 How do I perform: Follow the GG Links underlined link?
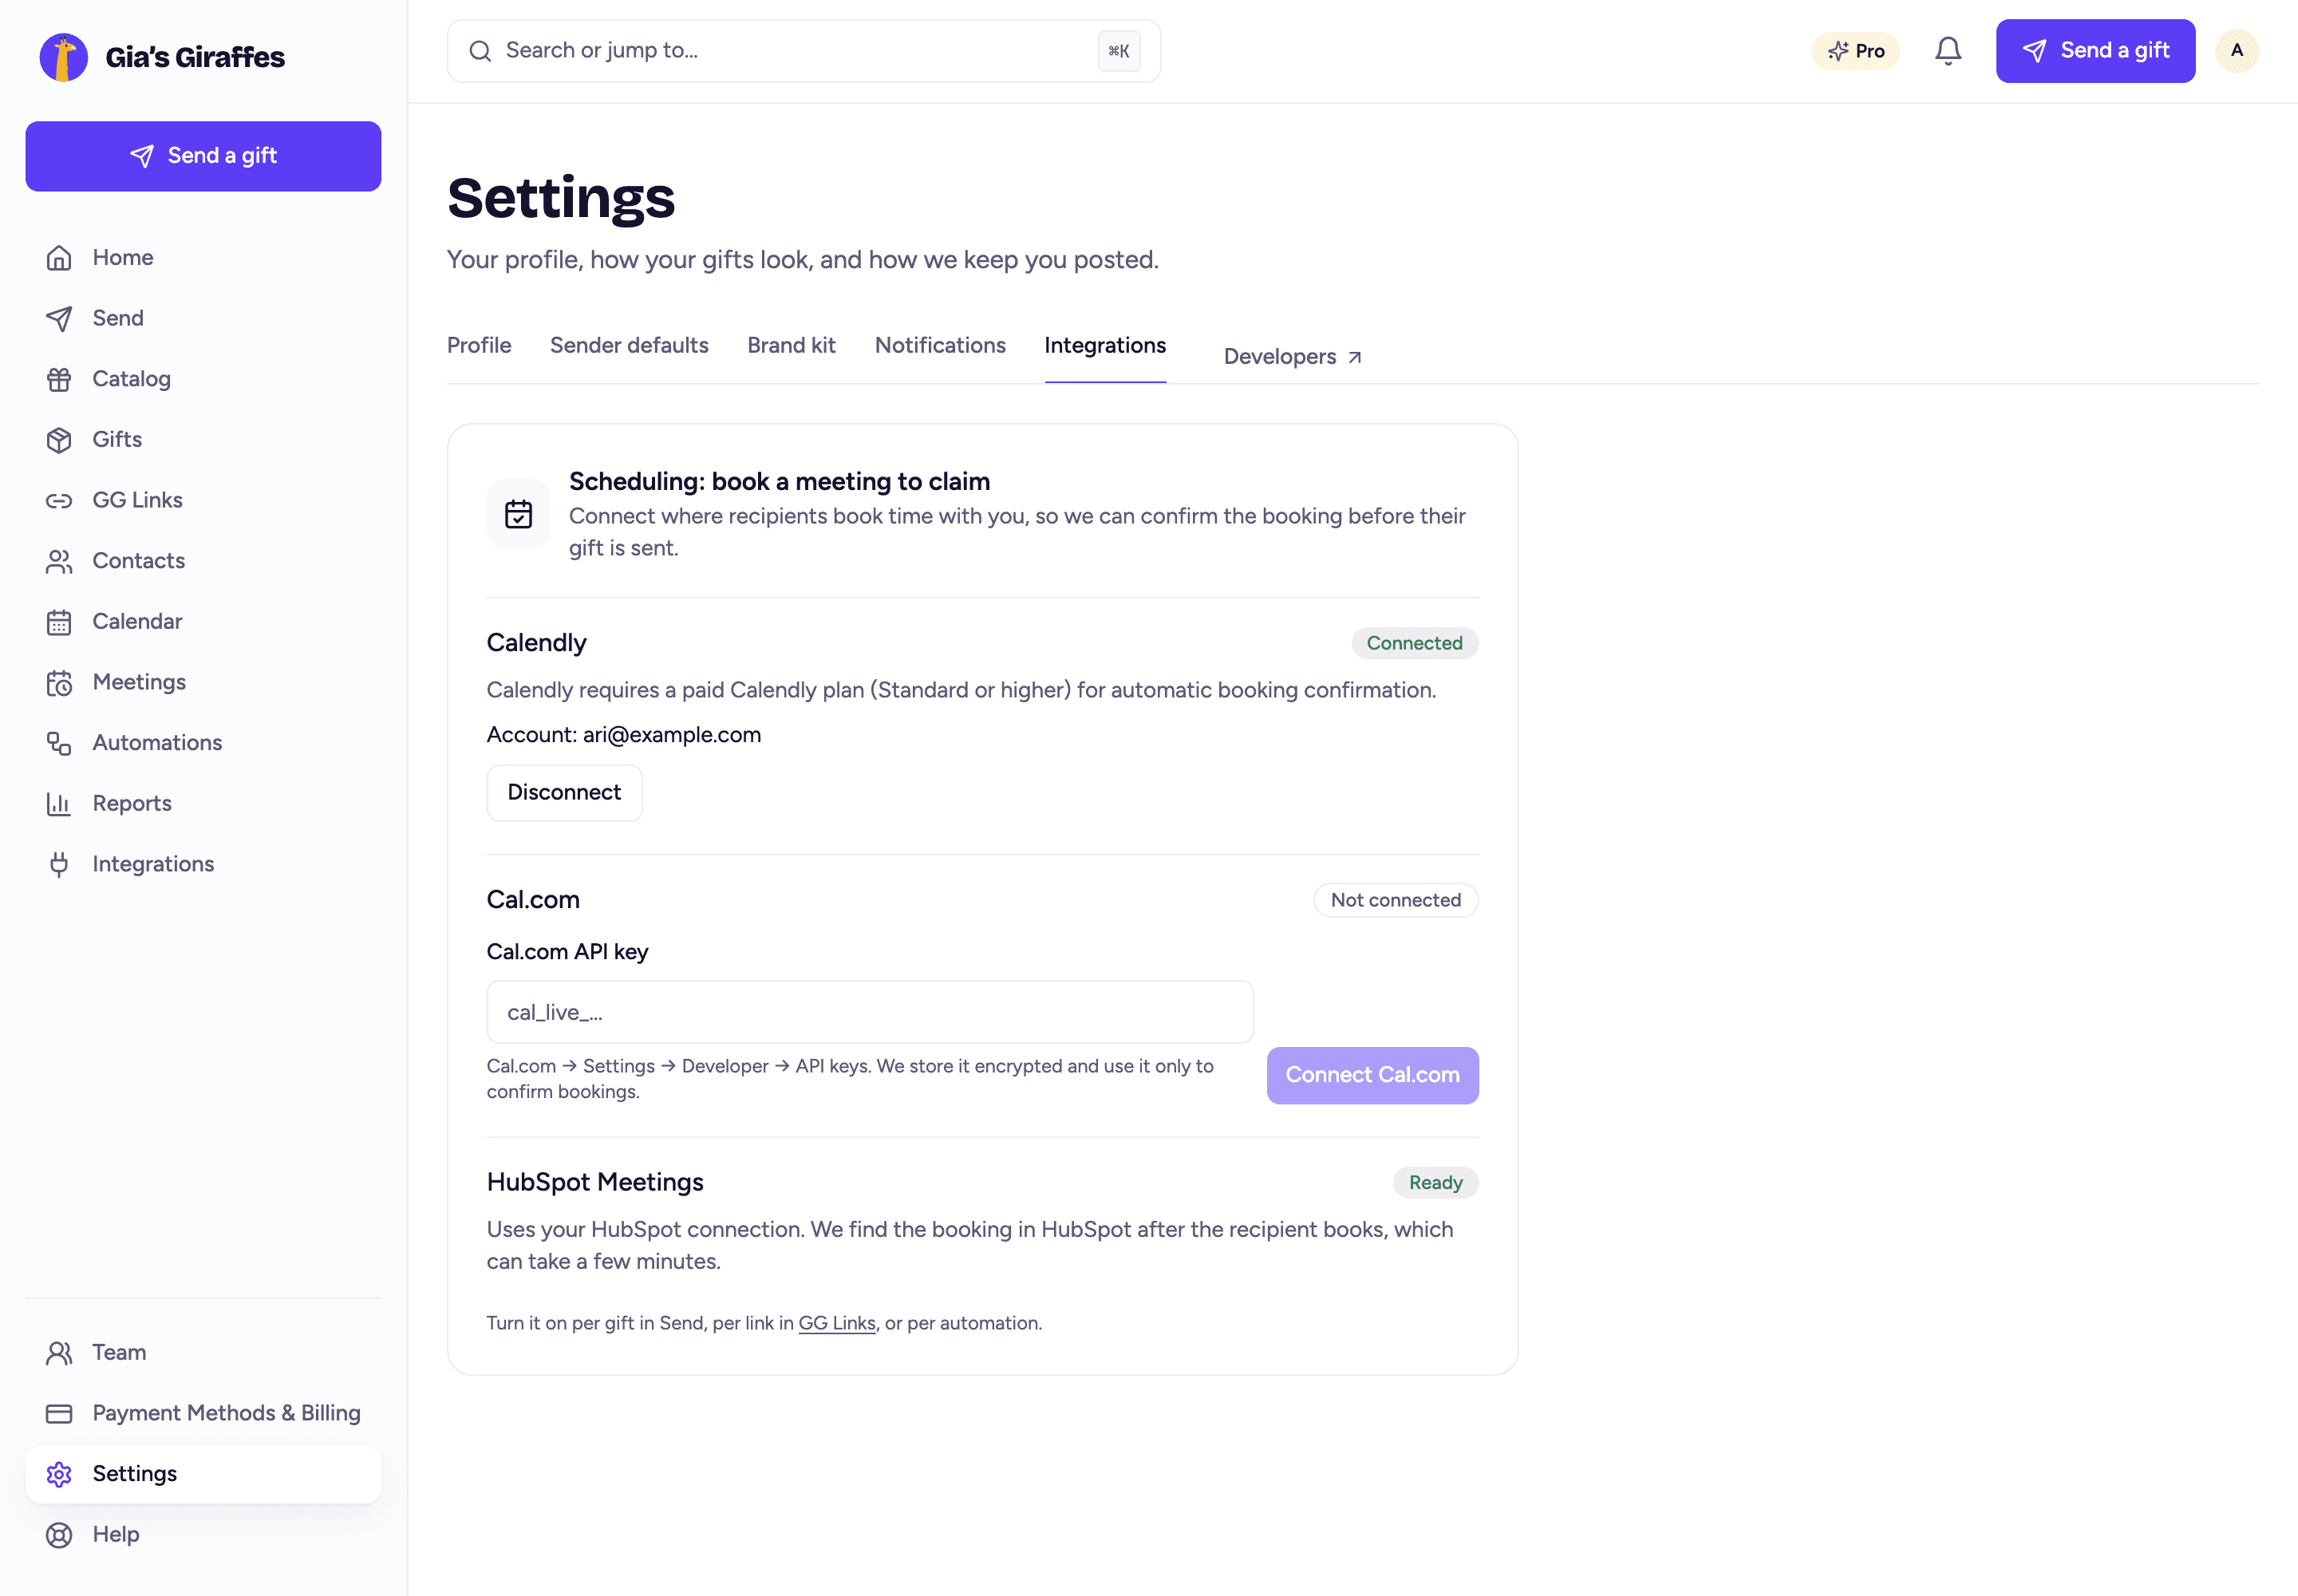(x=837, y=1324)
